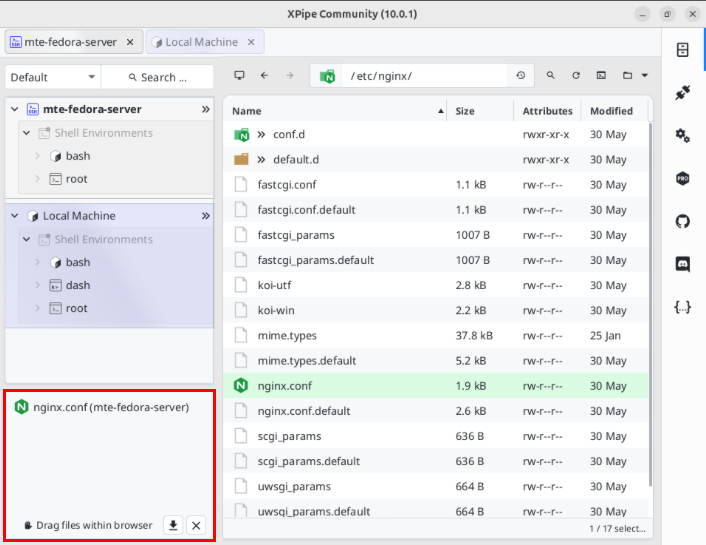
Task: Select the scgi_params file
Action: 436,436
